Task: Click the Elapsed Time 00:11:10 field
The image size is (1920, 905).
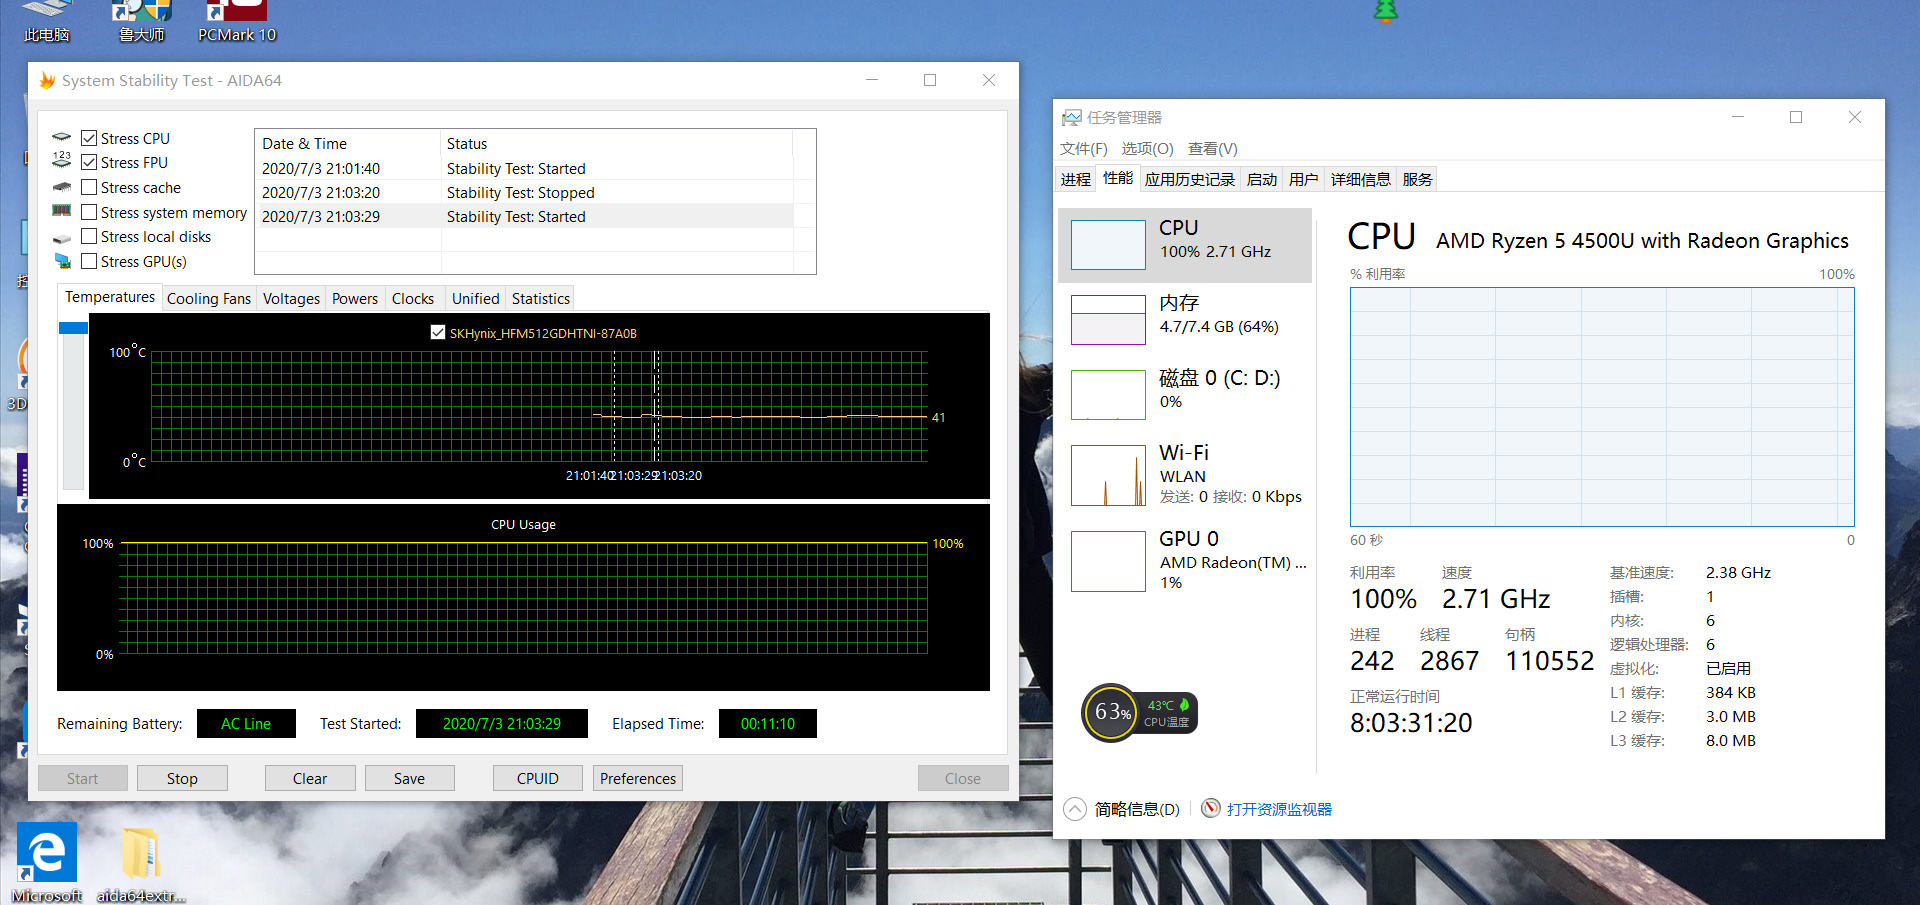Action: (768, 723)
